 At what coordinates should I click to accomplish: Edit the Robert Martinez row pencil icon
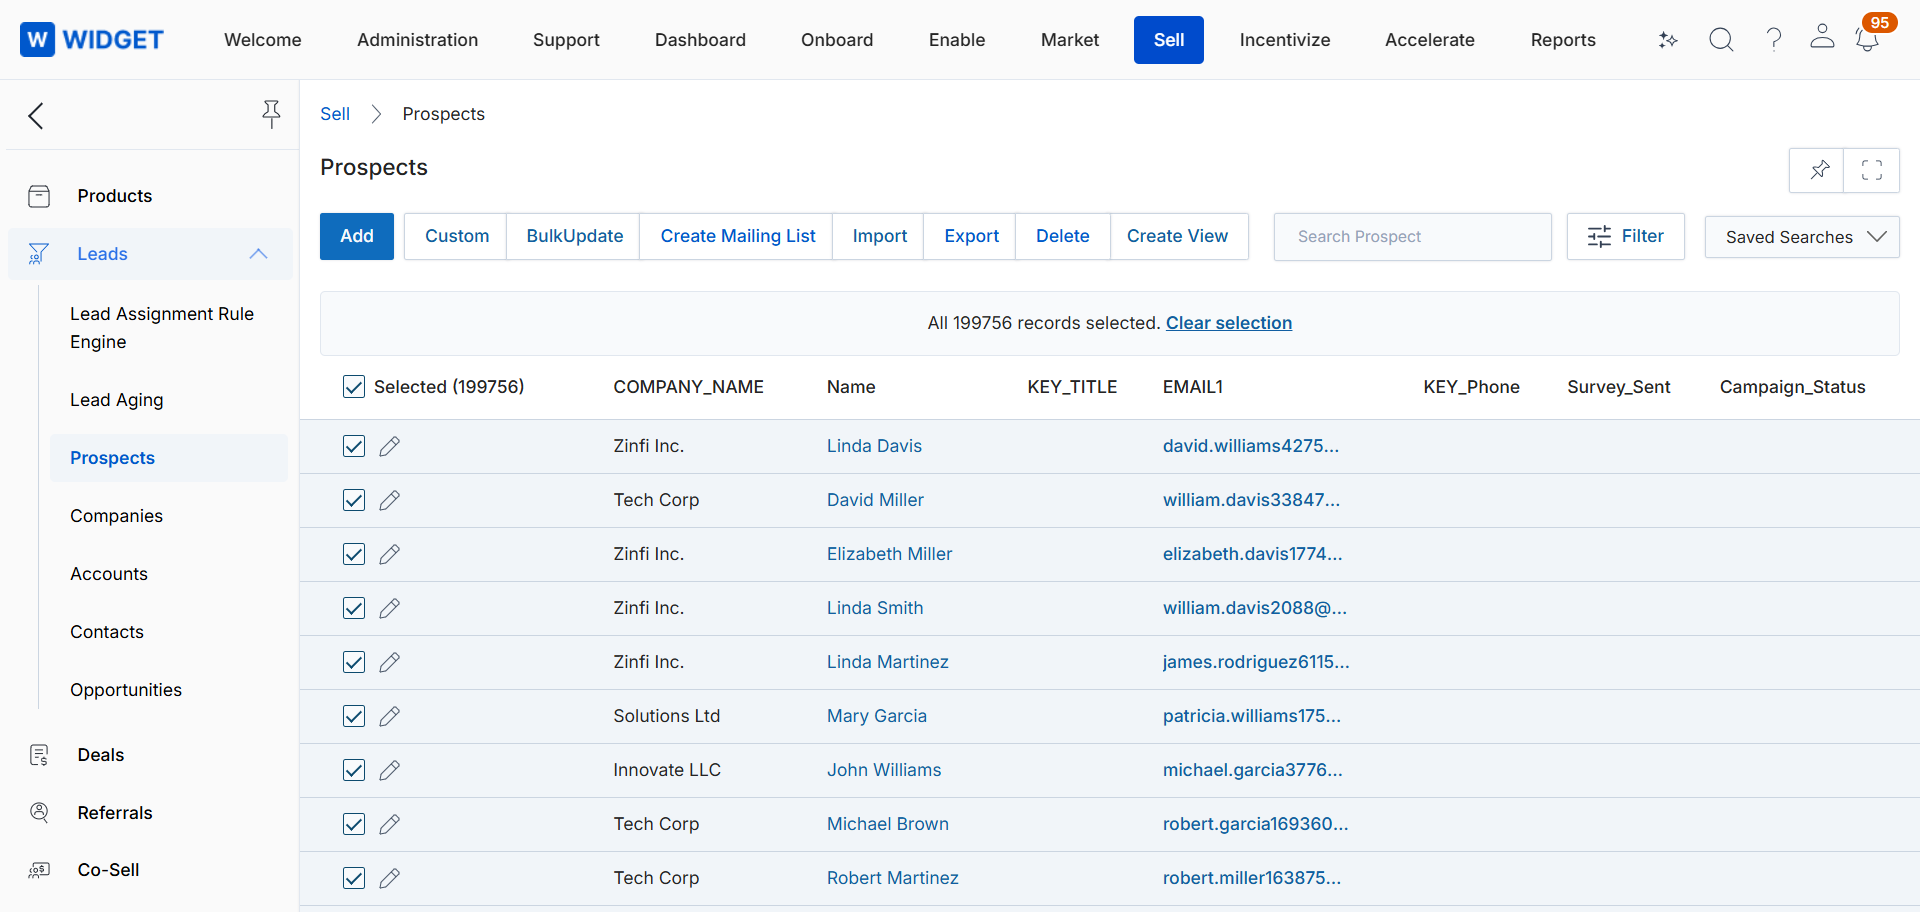click(x=390, y=878)
